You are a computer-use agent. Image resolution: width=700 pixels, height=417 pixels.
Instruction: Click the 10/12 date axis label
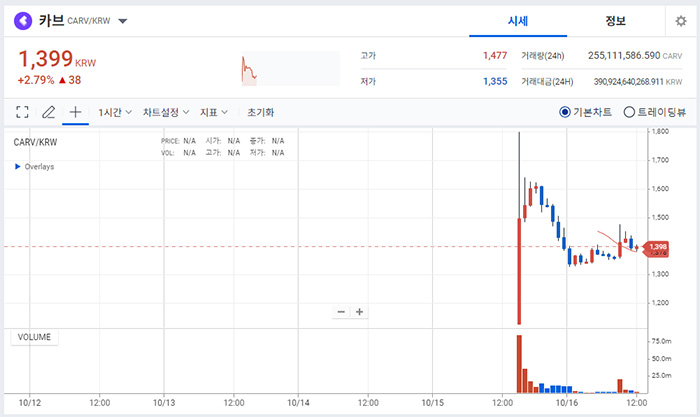(29, 403)
